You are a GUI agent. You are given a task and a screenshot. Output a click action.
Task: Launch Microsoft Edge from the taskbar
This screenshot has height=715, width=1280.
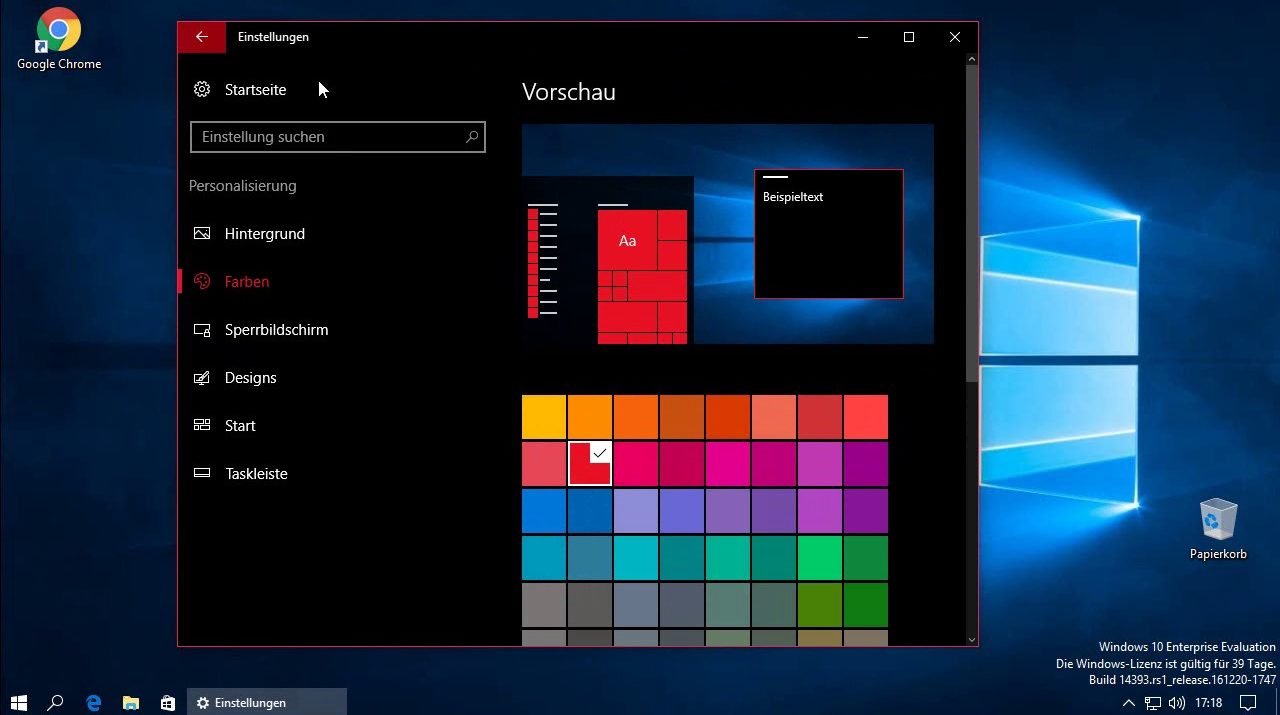click(x=94, y=703)
